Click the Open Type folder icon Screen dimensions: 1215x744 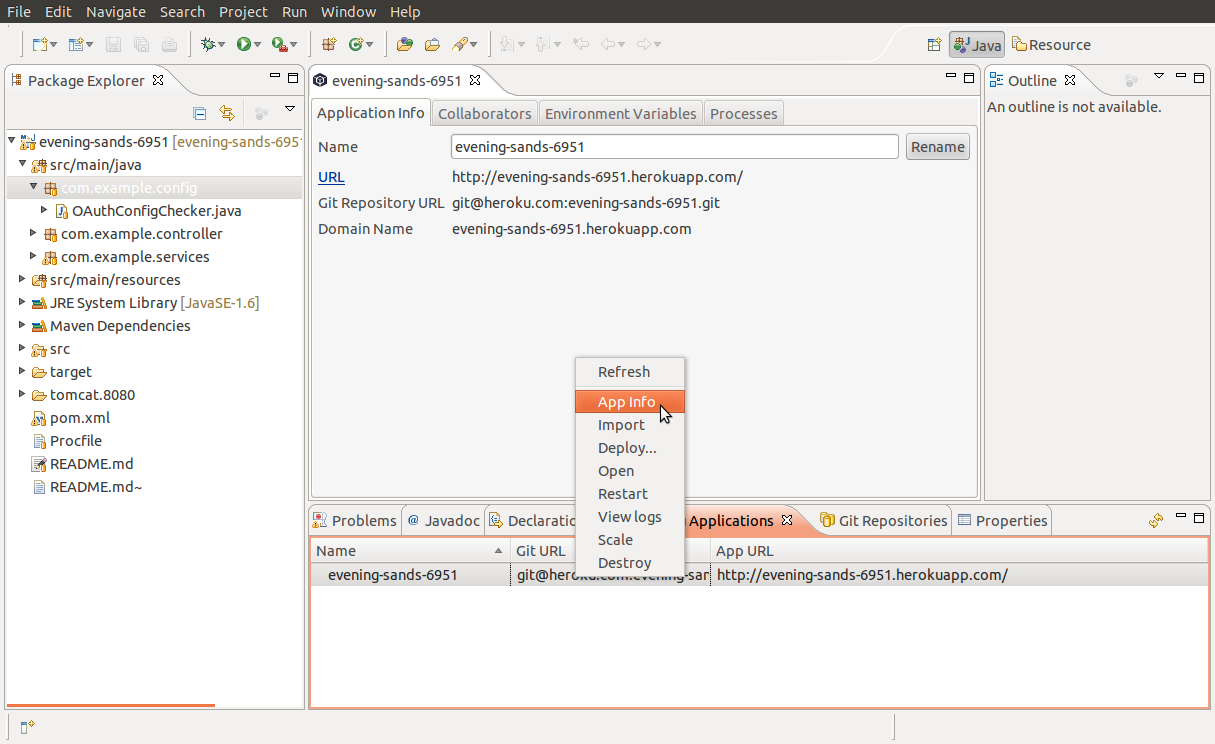pyautogui.click(x=405, y=44)
